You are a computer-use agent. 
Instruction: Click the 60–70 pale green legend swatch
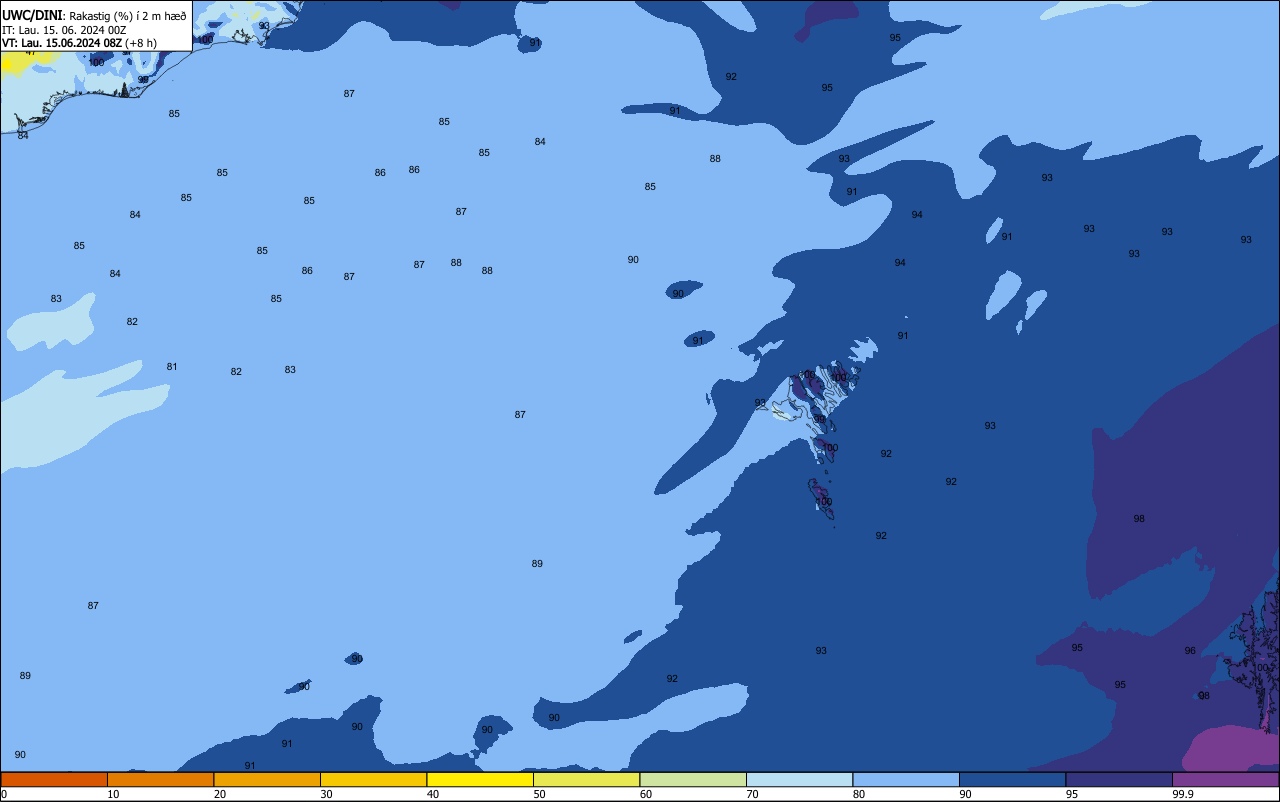click(x=693, y=779)
